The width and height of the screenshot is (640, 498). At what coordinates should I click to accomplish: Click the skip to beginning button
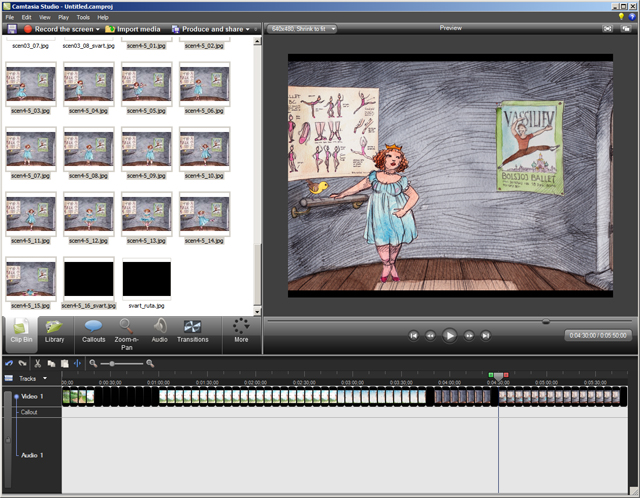pos(413,336)
